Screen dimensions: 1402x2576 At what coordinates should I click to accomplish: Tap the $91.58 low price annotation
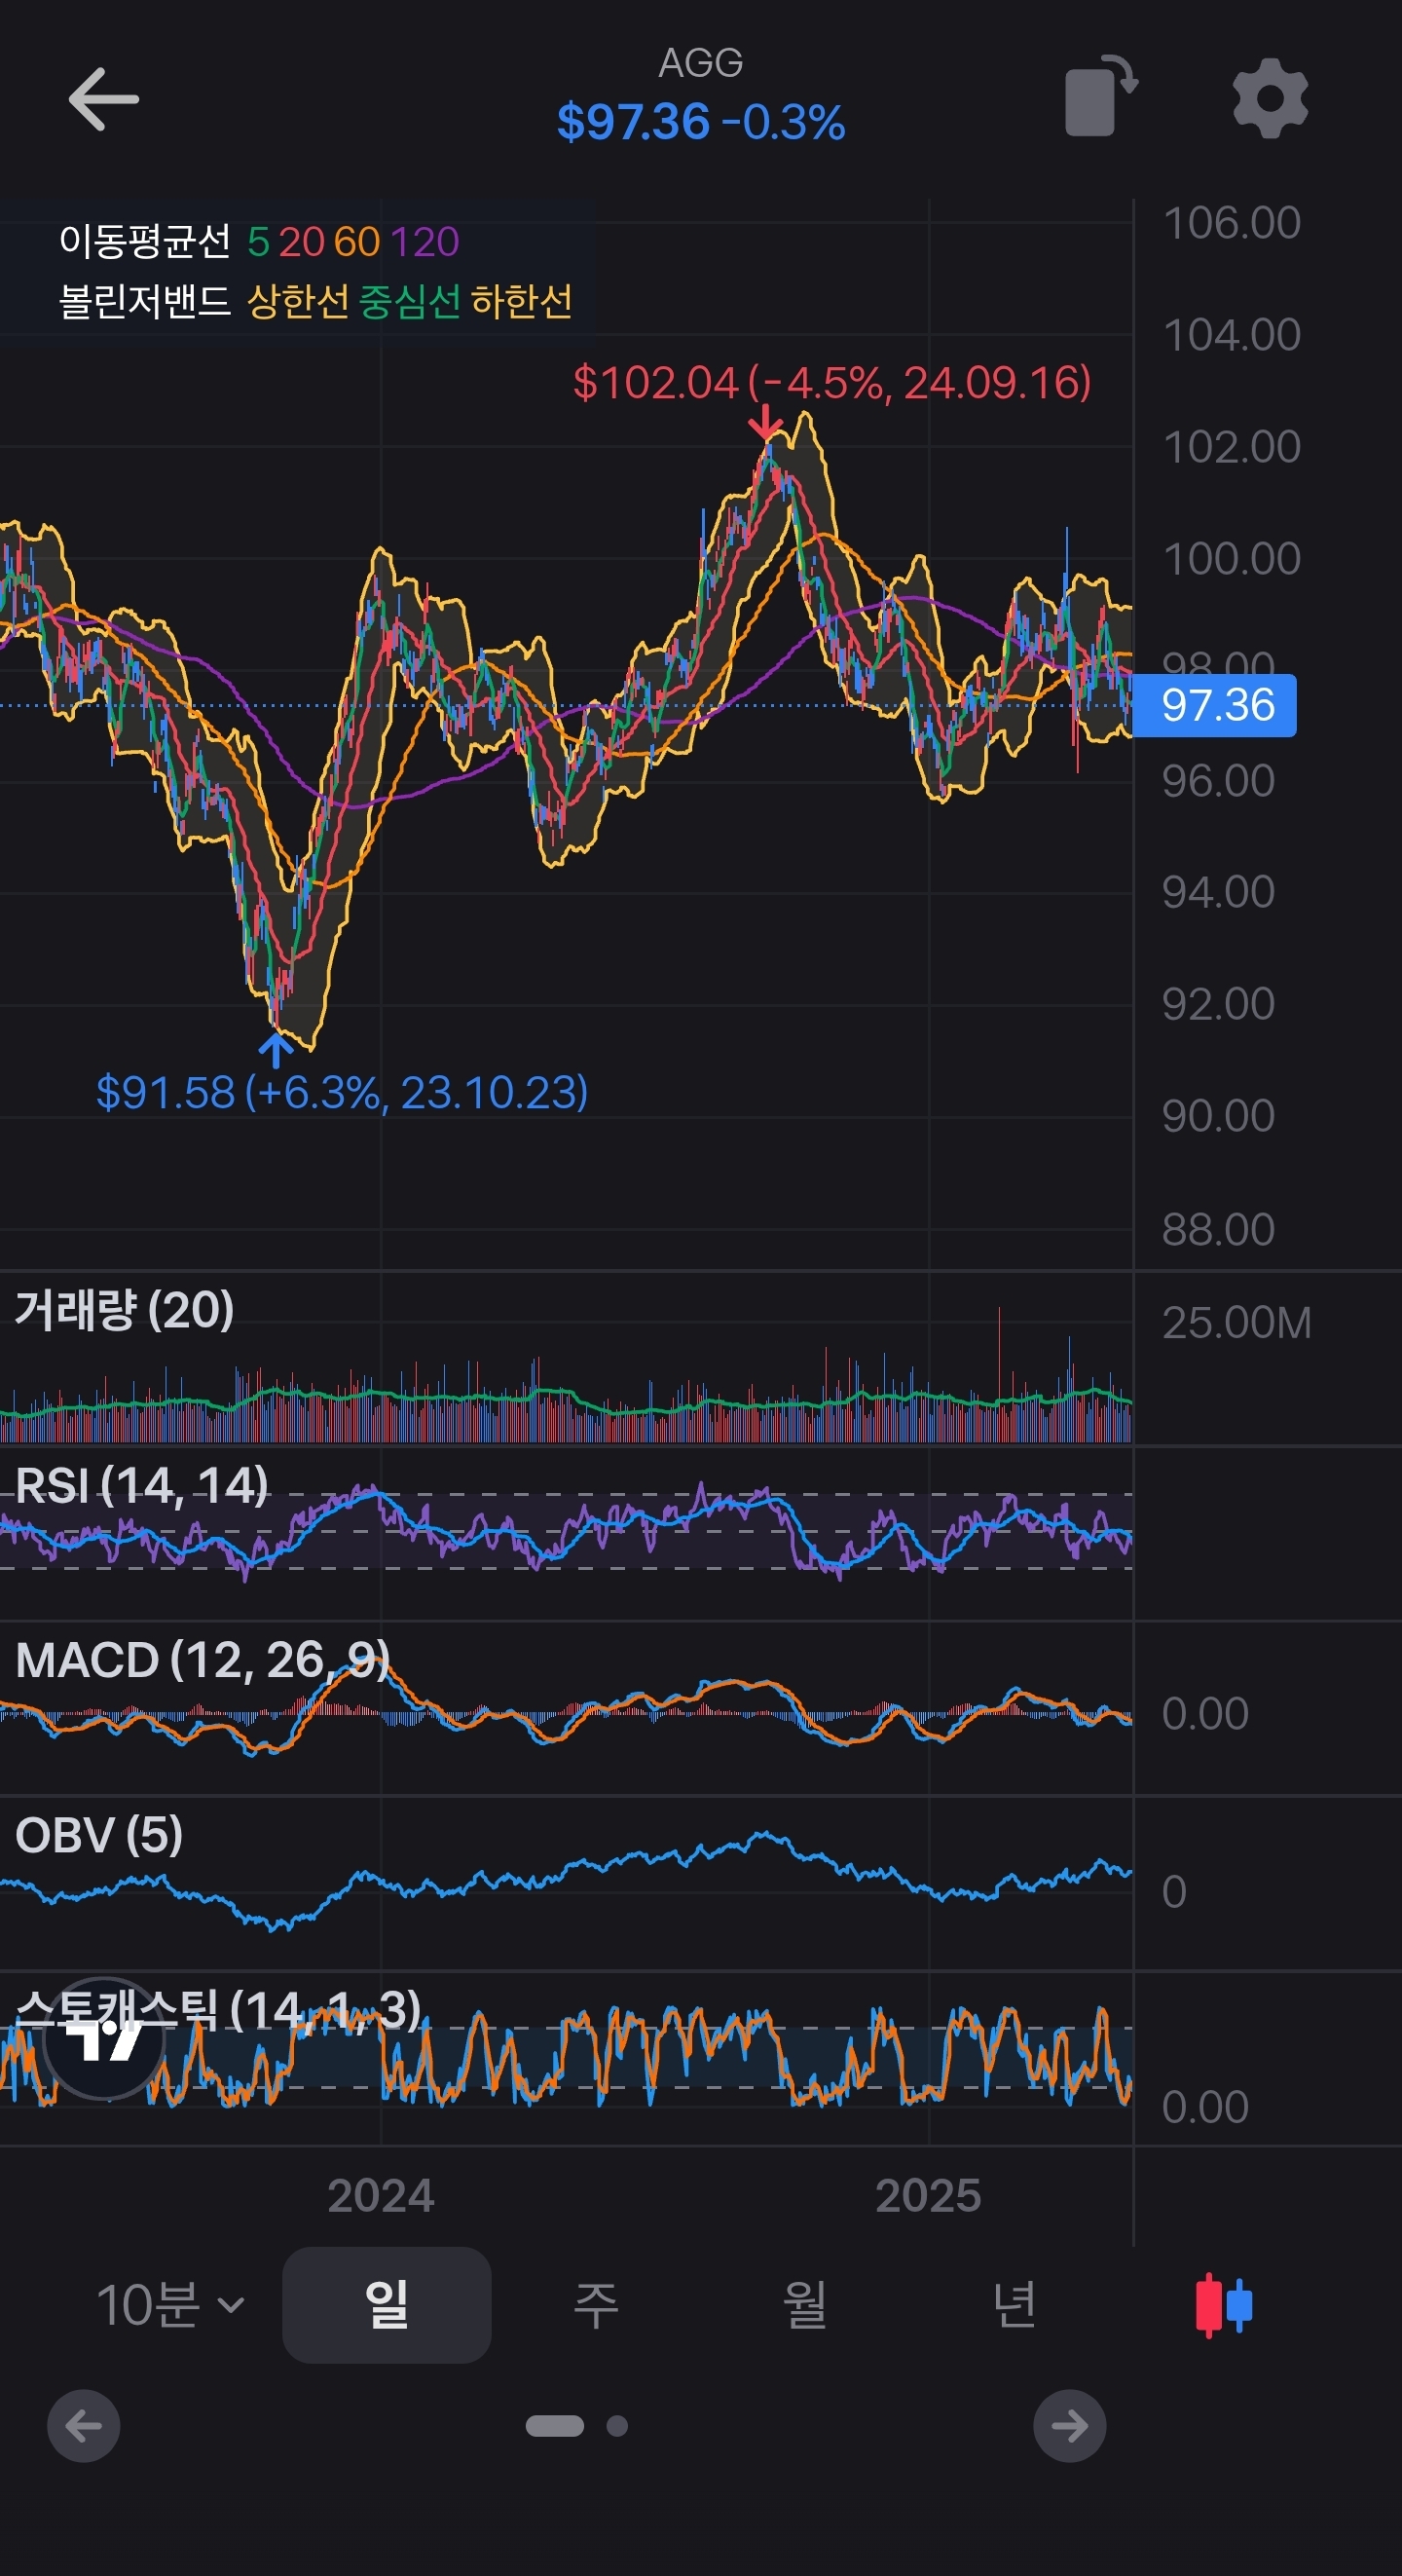(342, 1092)
